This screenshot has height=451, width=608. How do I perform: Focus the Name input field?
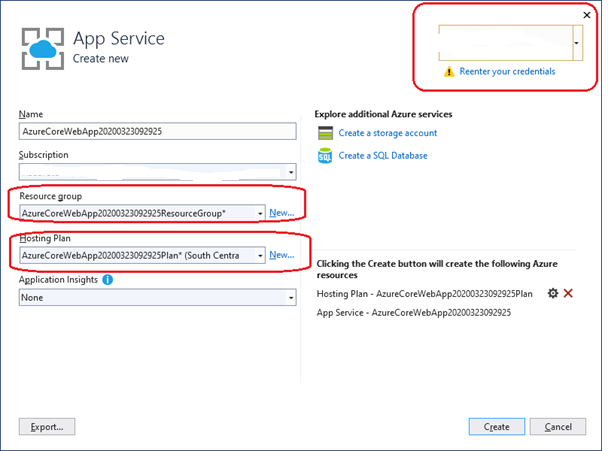click(158, 131)
